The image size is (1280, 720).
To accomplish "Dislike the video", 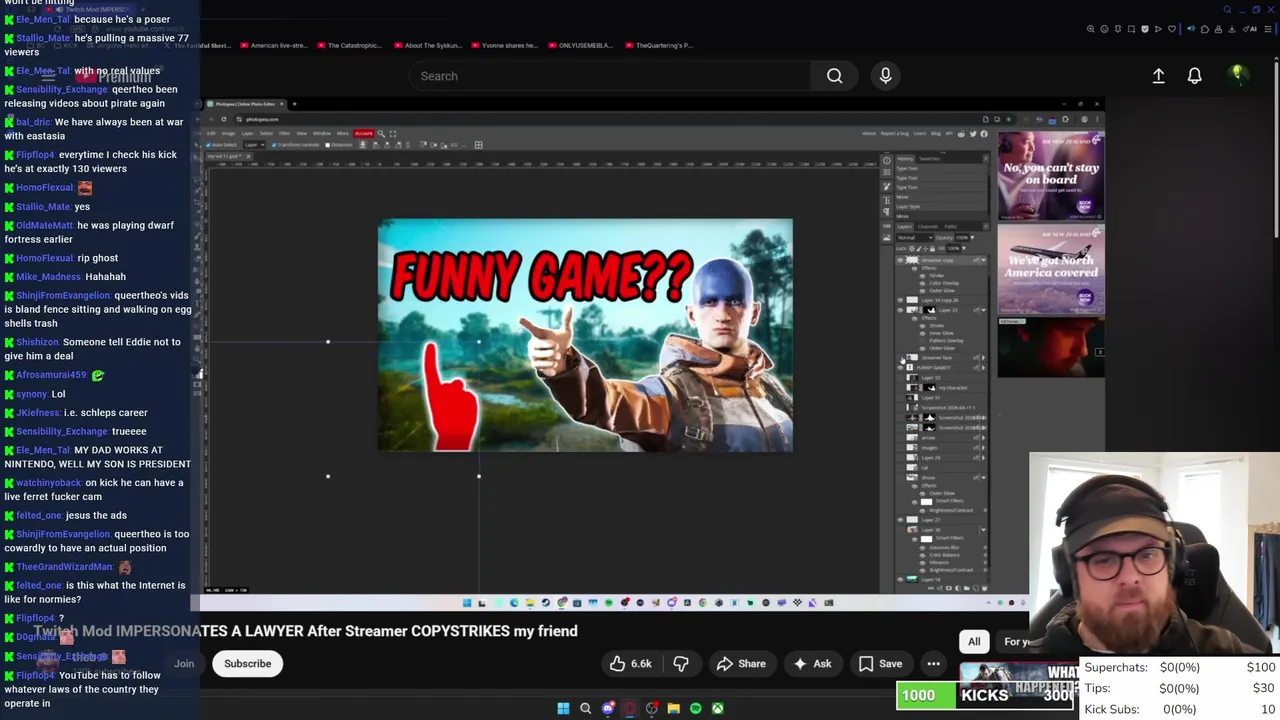I will (681, 664).
